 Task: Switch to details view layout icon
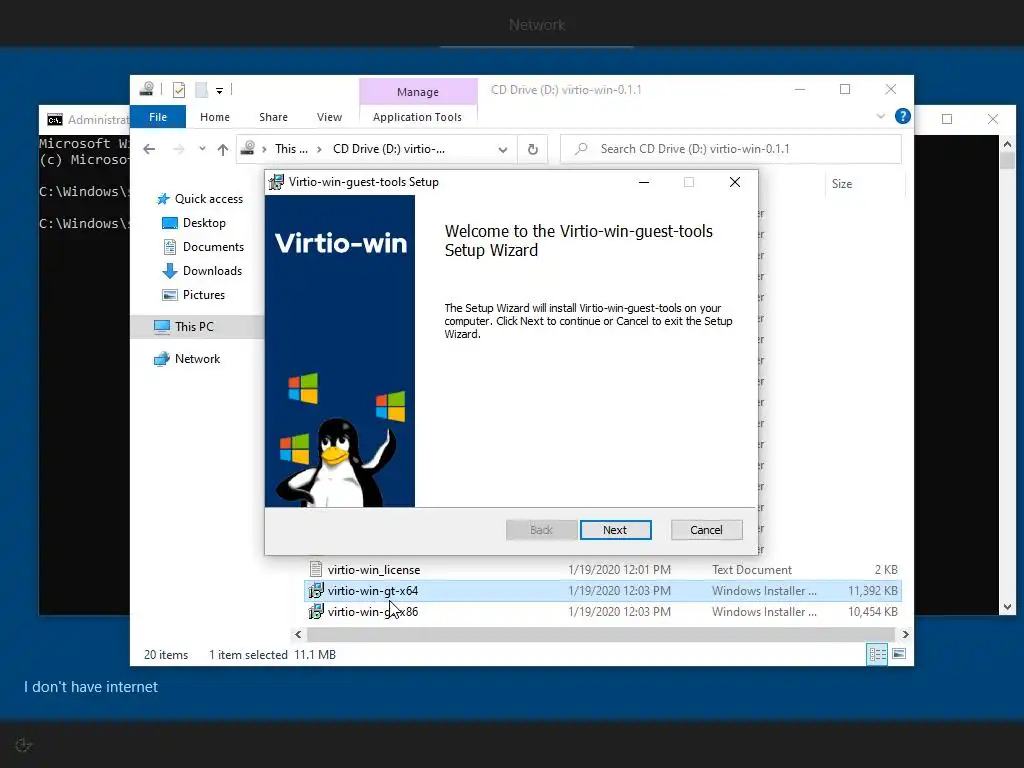[876, 654]
